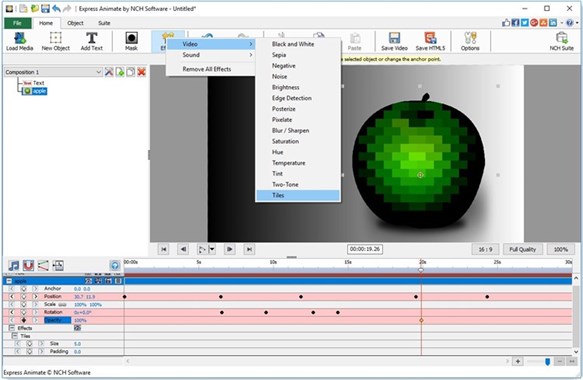583x380 pixels.
Task: Switch to the Object ribbon tab
Action: point(75,23)
